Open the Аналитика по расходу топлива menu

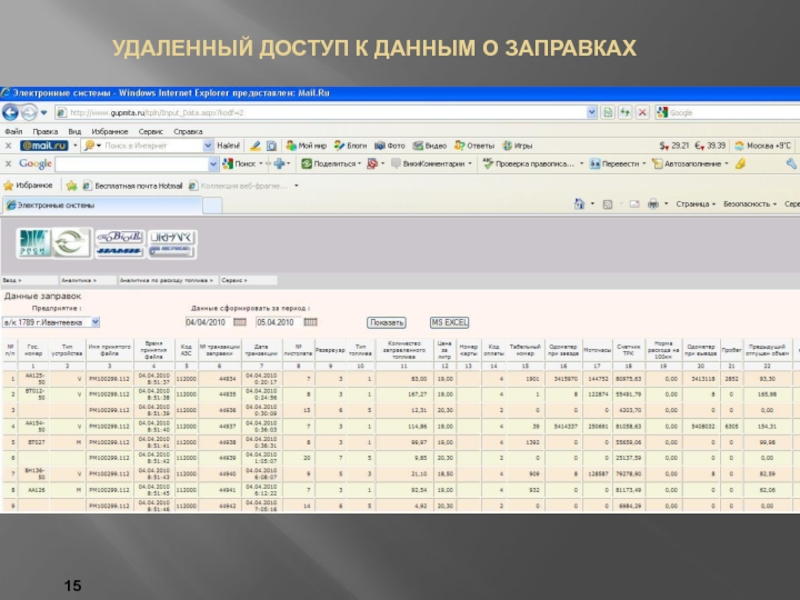[167, 282]
